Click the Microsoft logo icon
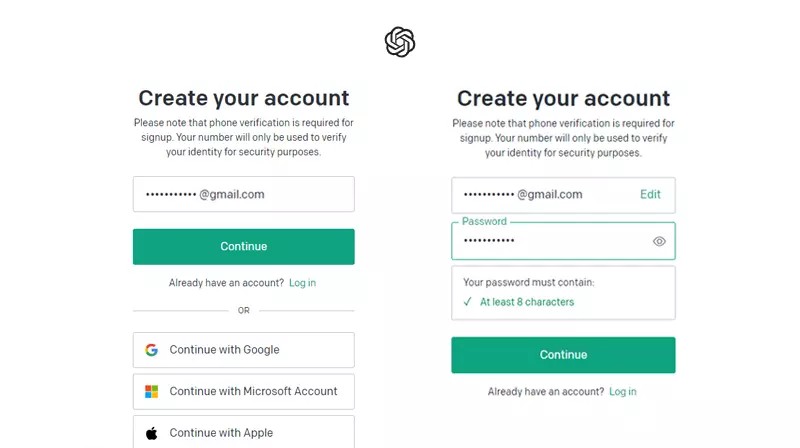The height and width of the screenshot is (448, 800). point(152,392)
